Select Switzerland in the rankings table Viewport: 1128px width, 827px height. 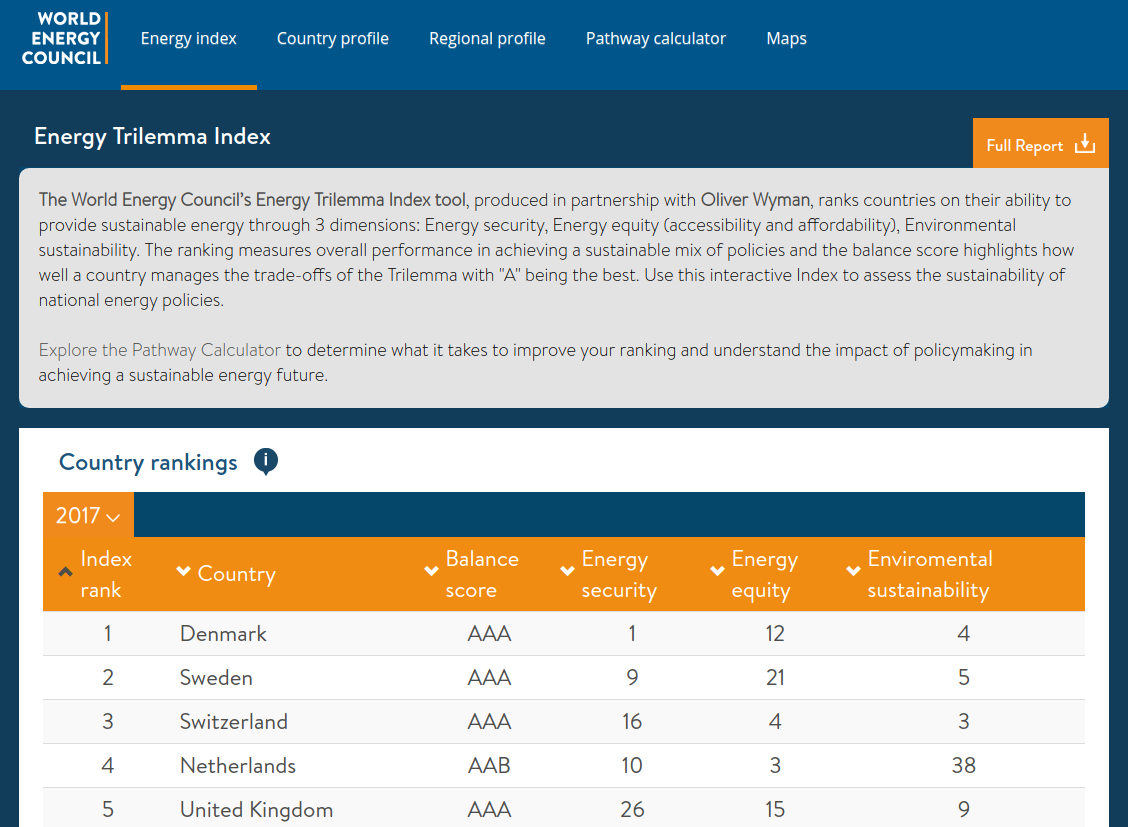pyautogui.click(x=233, y=721)
